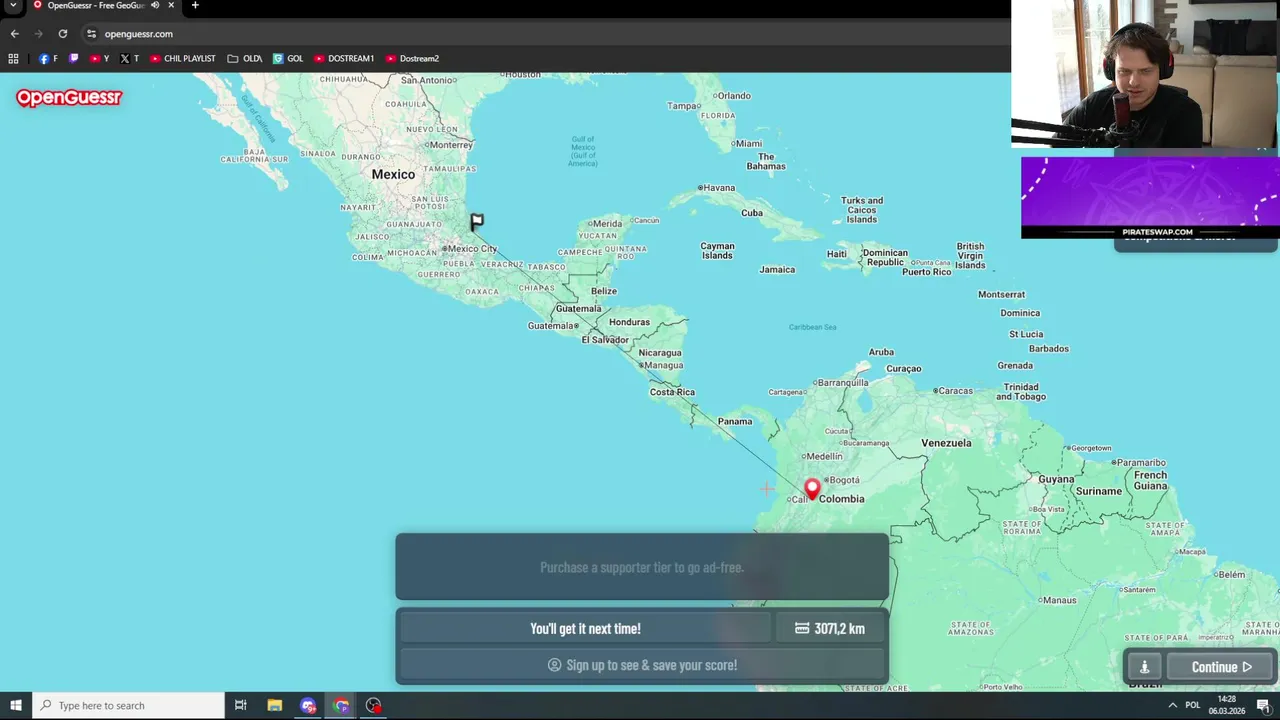The height and width of the screenshot is (720, 1280).
Task: Click the Miami city label
Action: 747,144
